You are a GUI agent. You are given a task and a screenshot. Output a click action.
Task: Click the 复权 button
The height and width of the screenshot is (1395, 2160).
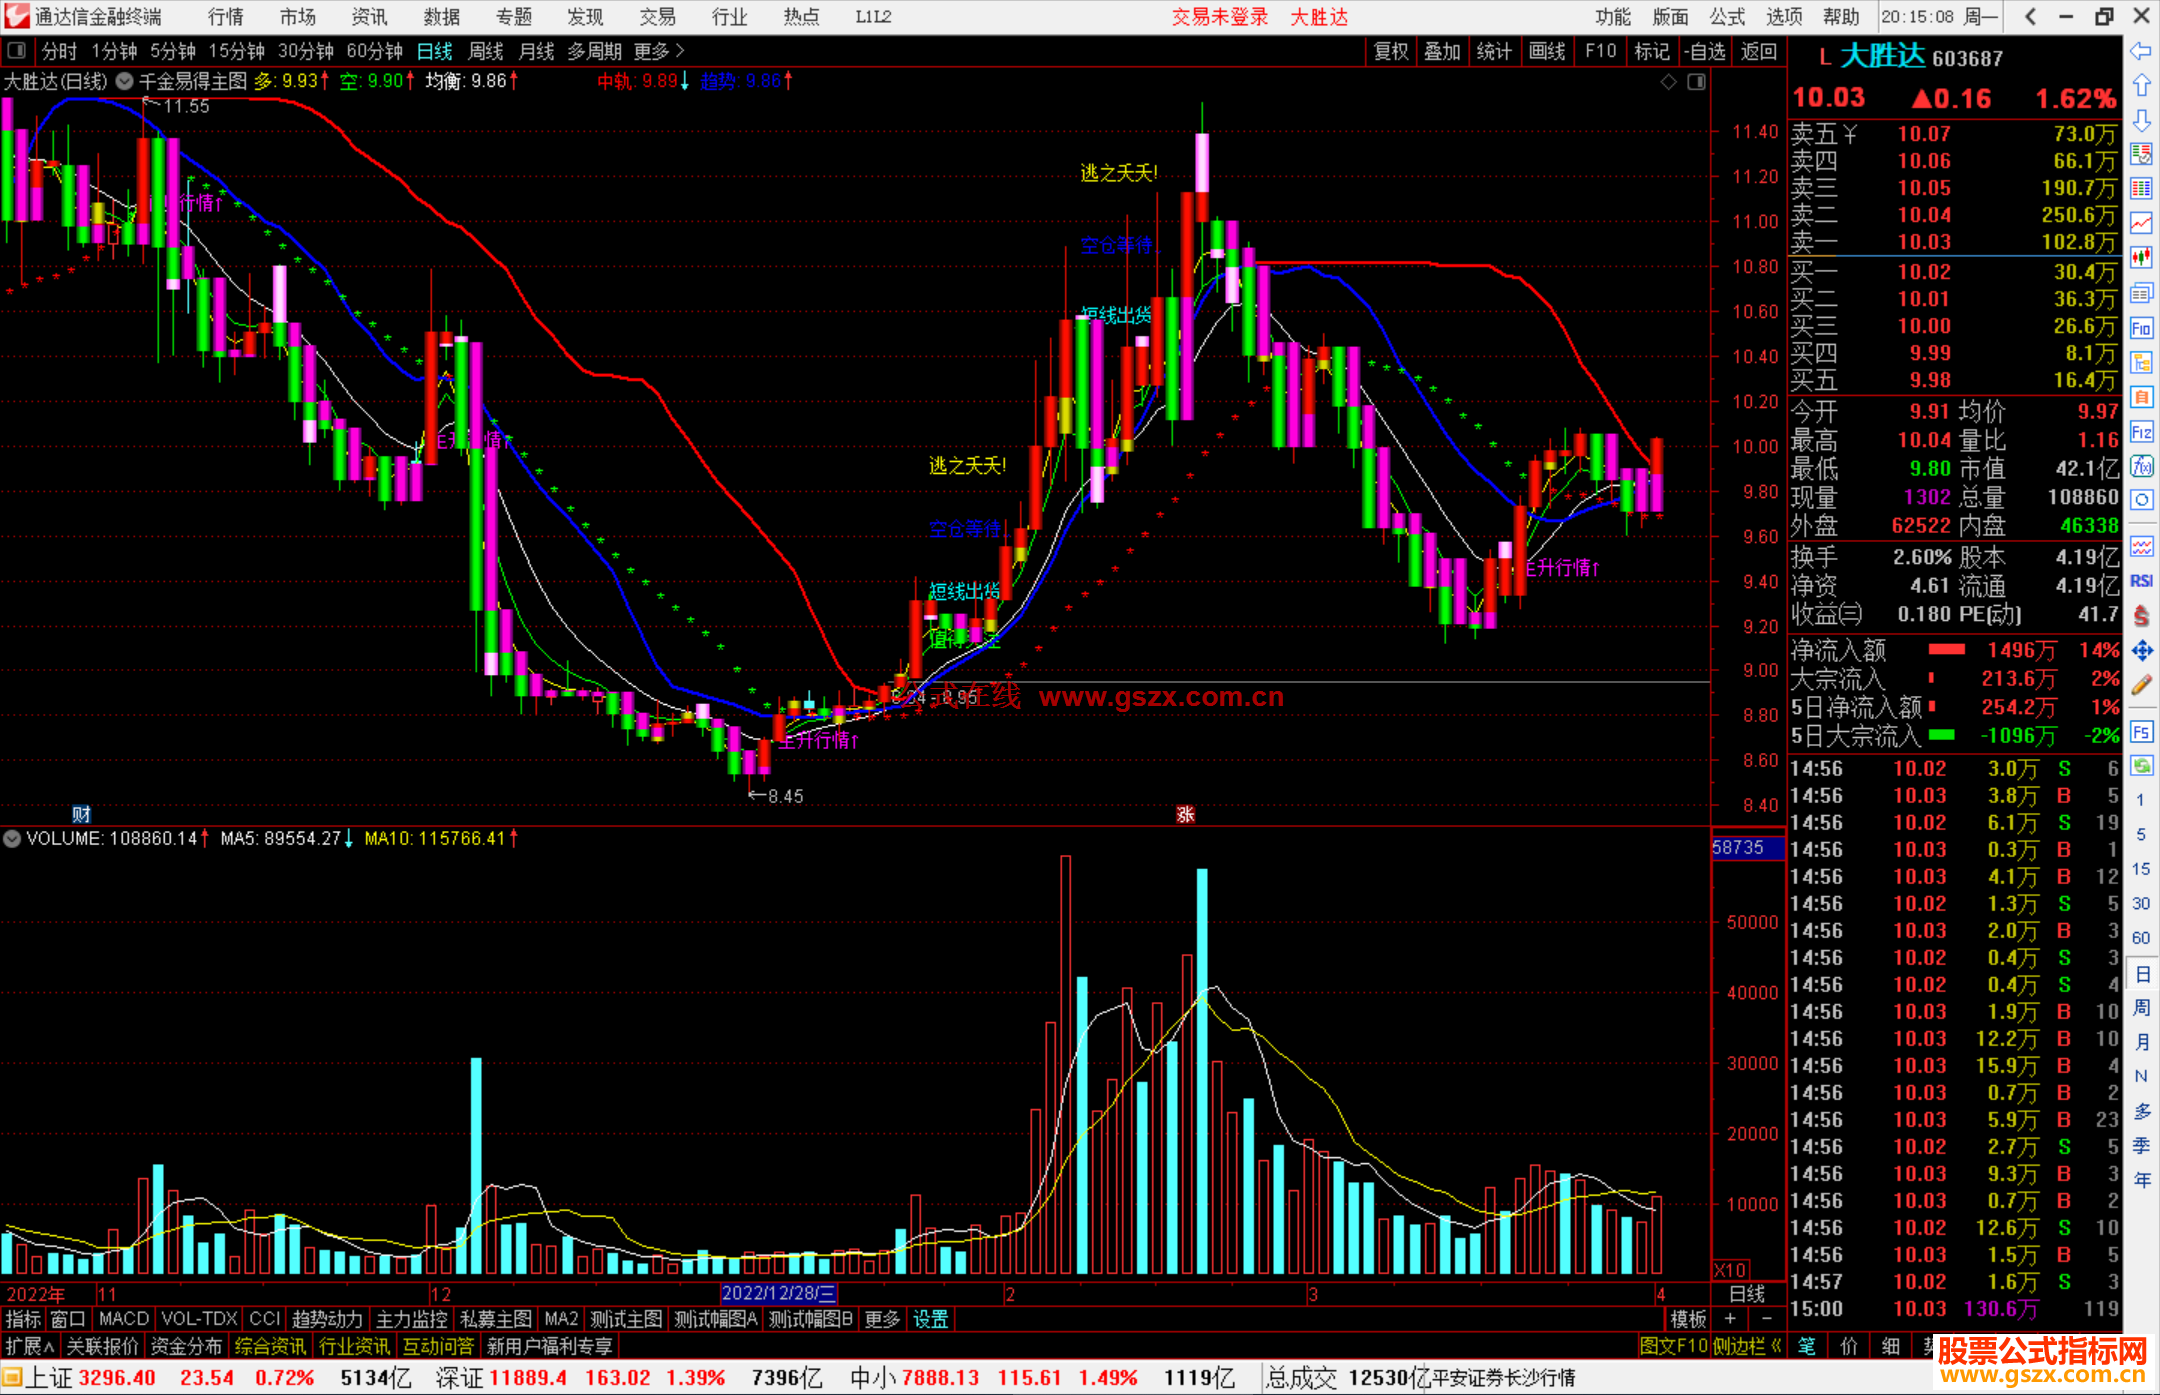pyautogui.click(x=1390, y=51)
